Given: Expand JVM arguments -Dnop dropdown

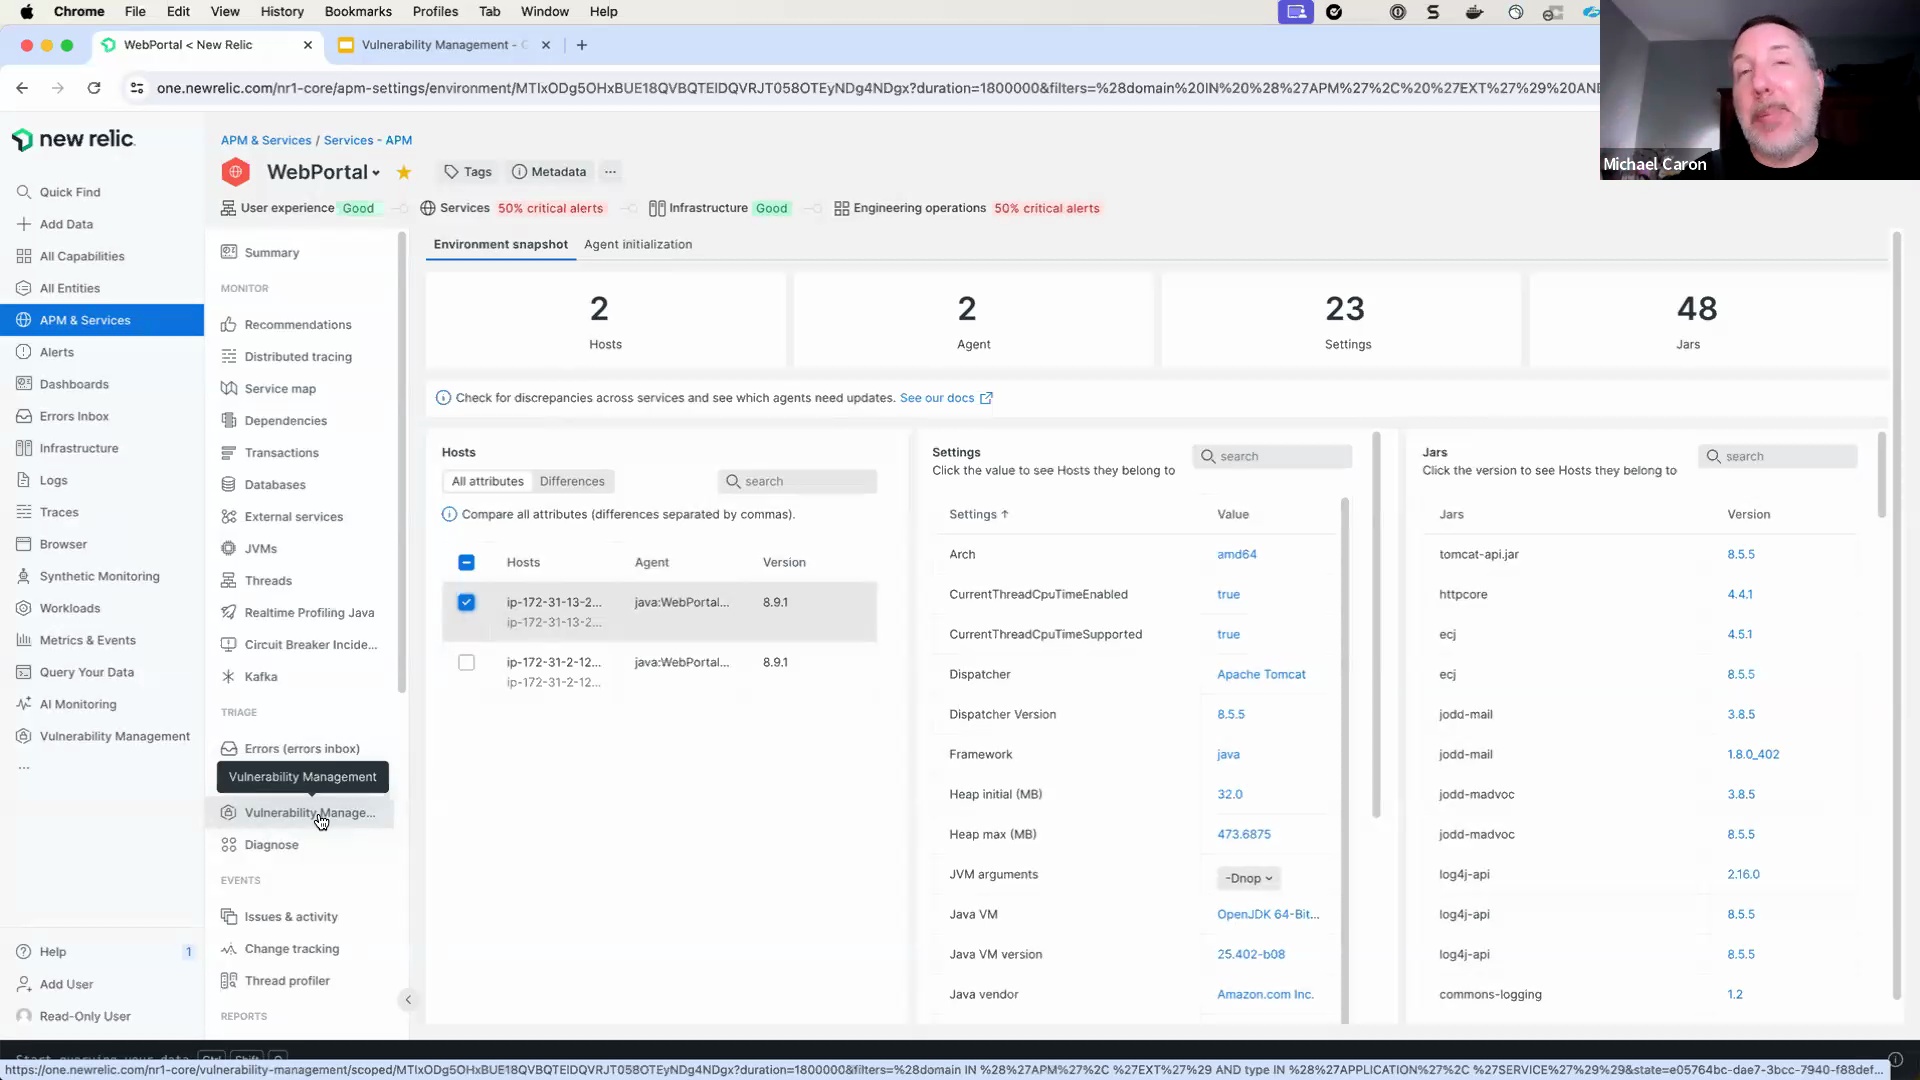Looking at the screenshot, I should [x=1249, y=878].
